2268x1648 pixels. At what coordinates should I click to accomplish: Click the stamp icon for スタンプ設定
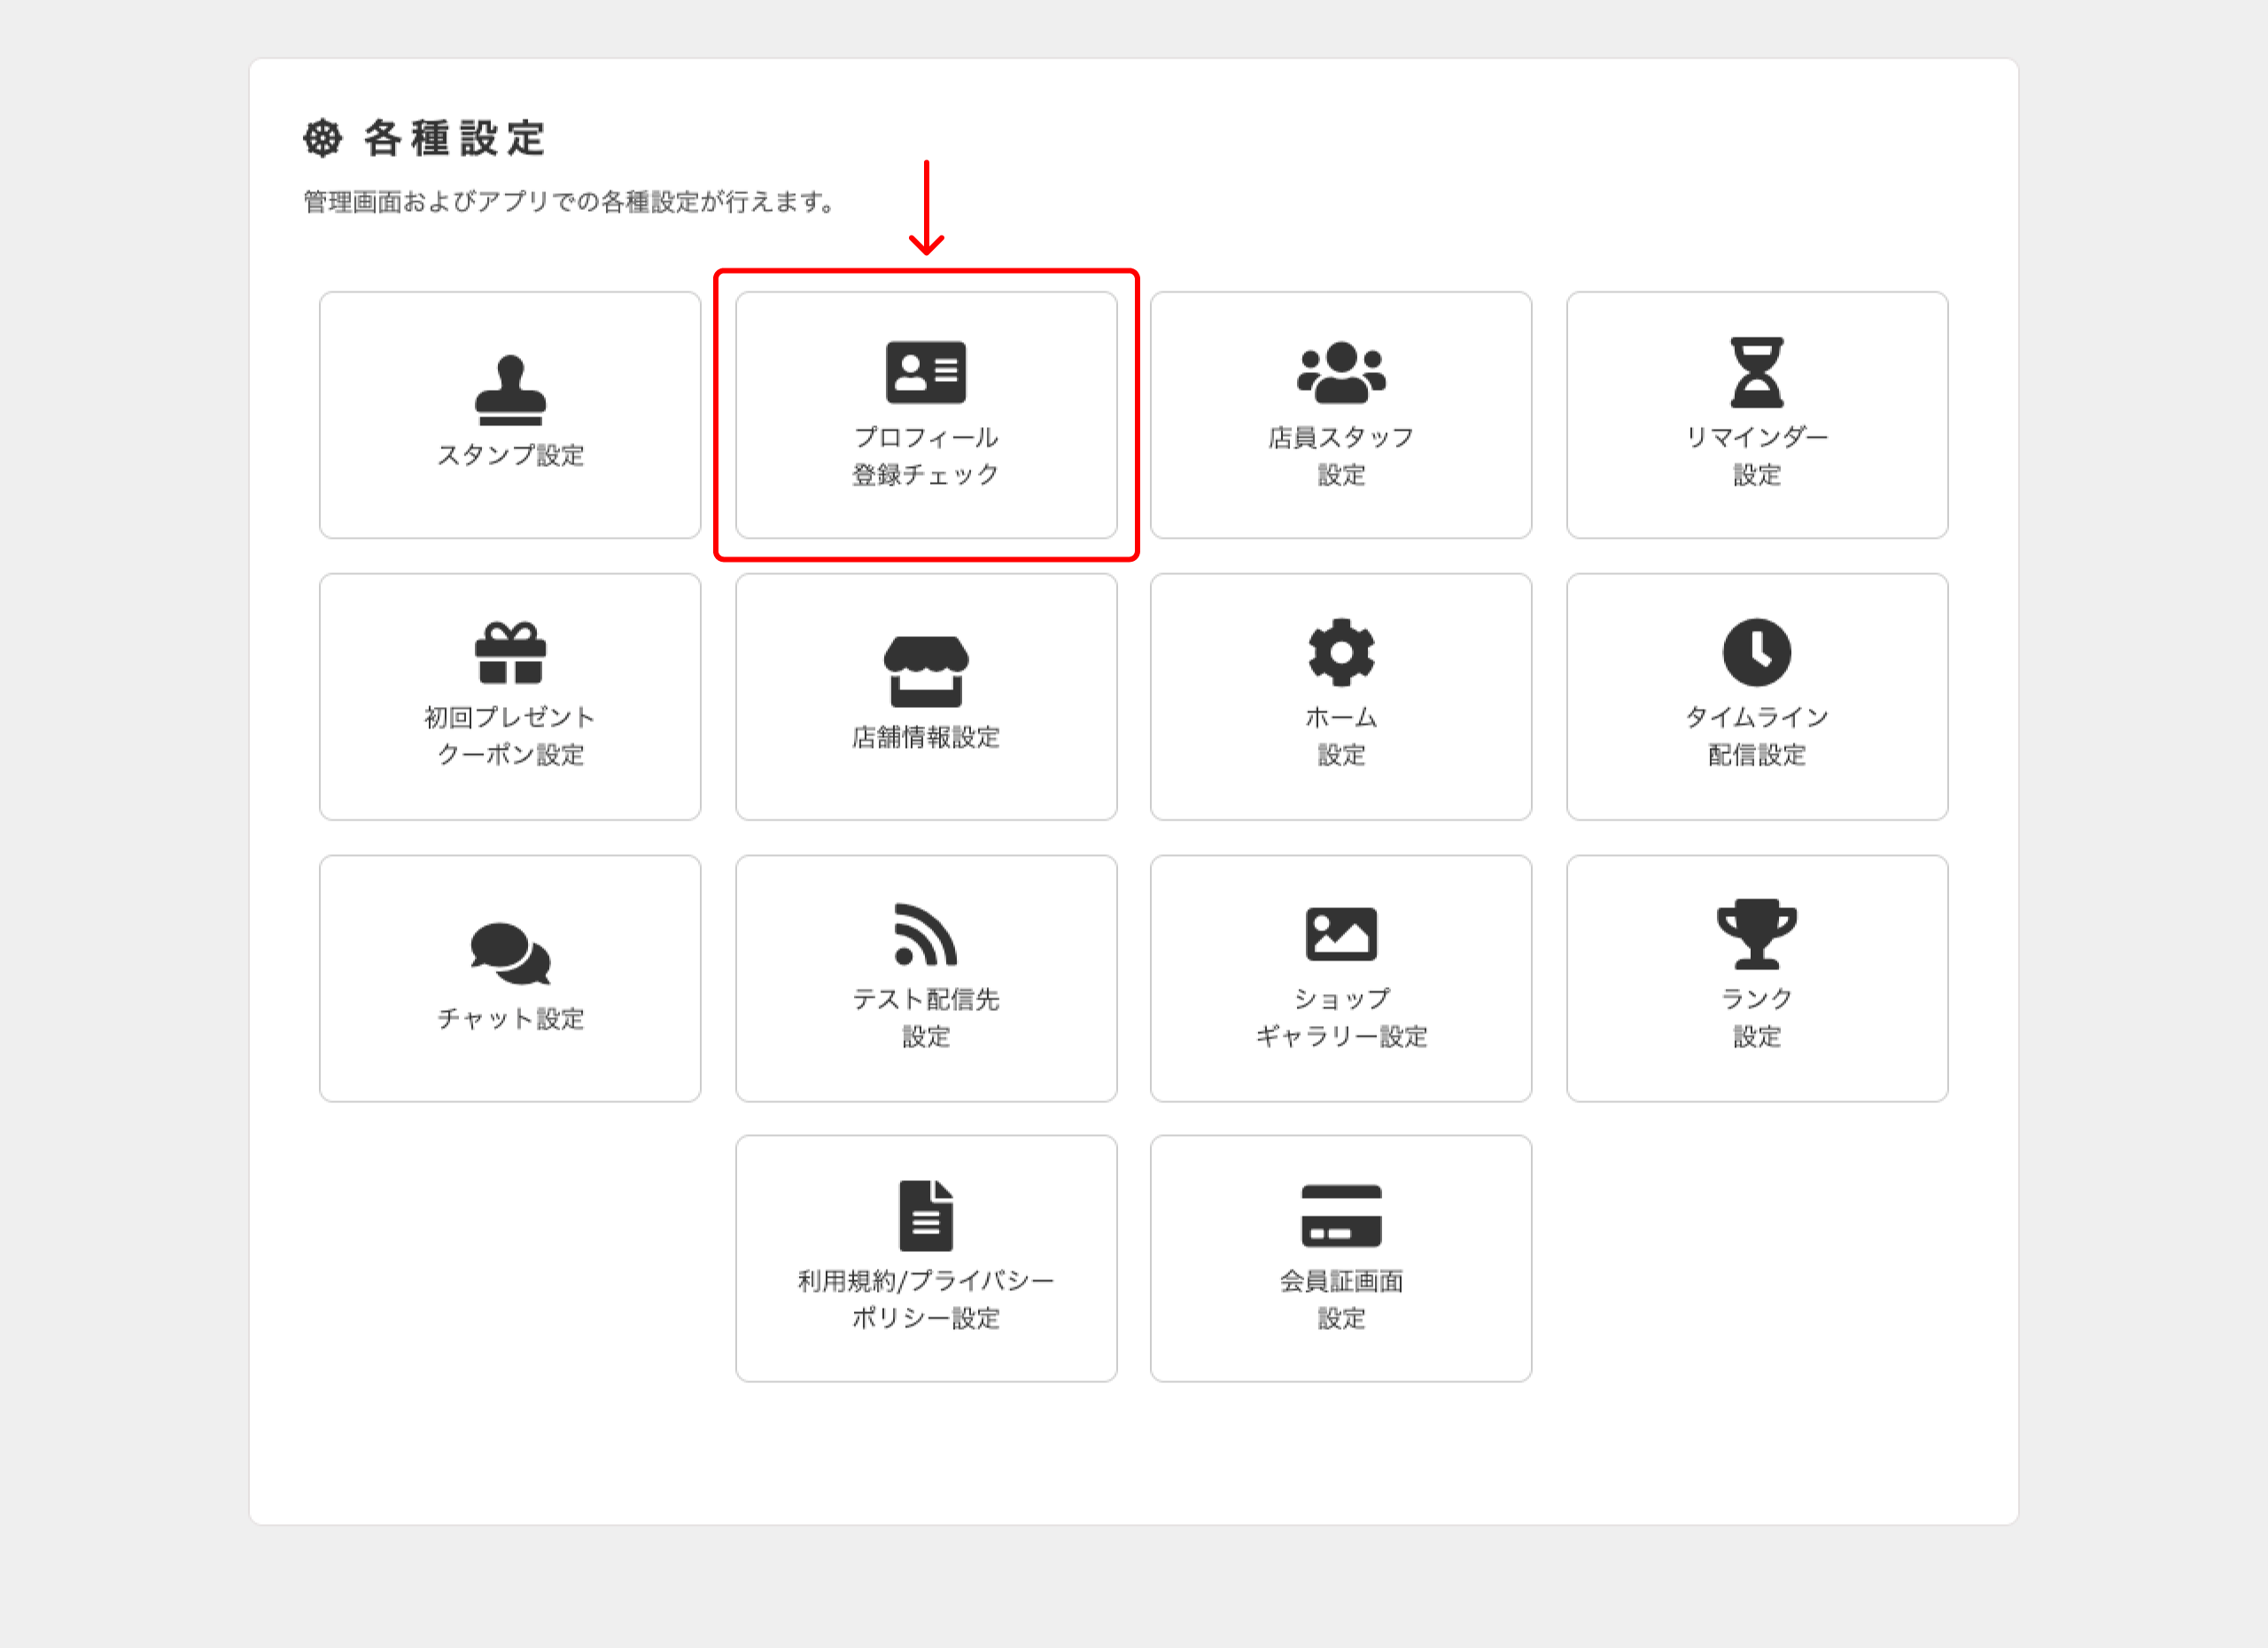(510, 390)
